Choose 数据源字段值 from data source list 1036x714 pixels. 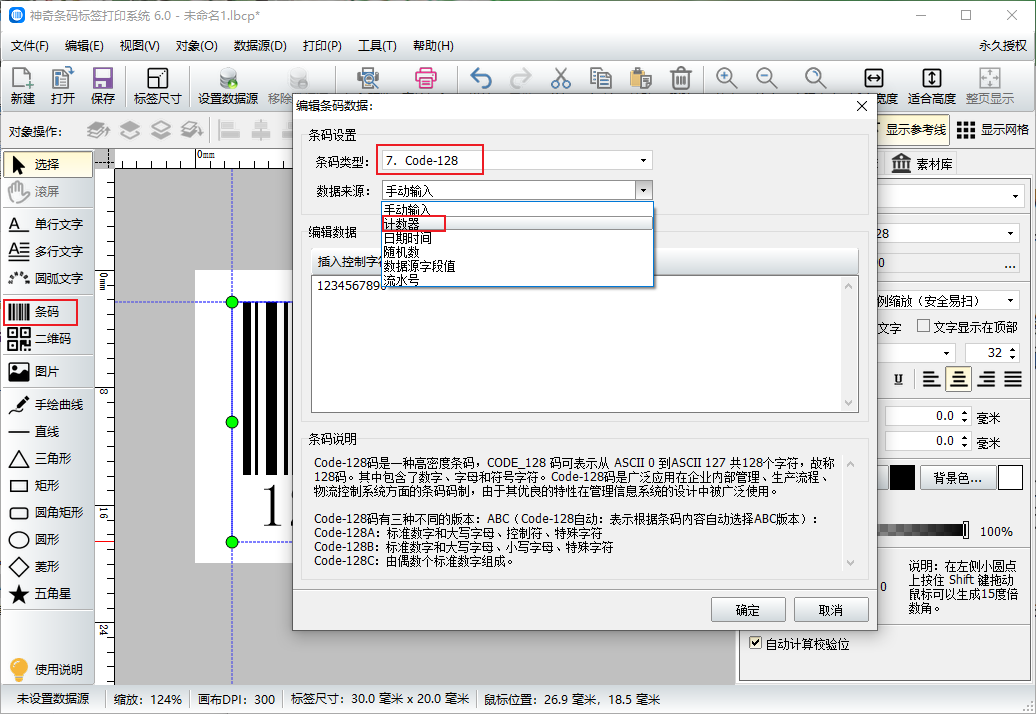517,266
